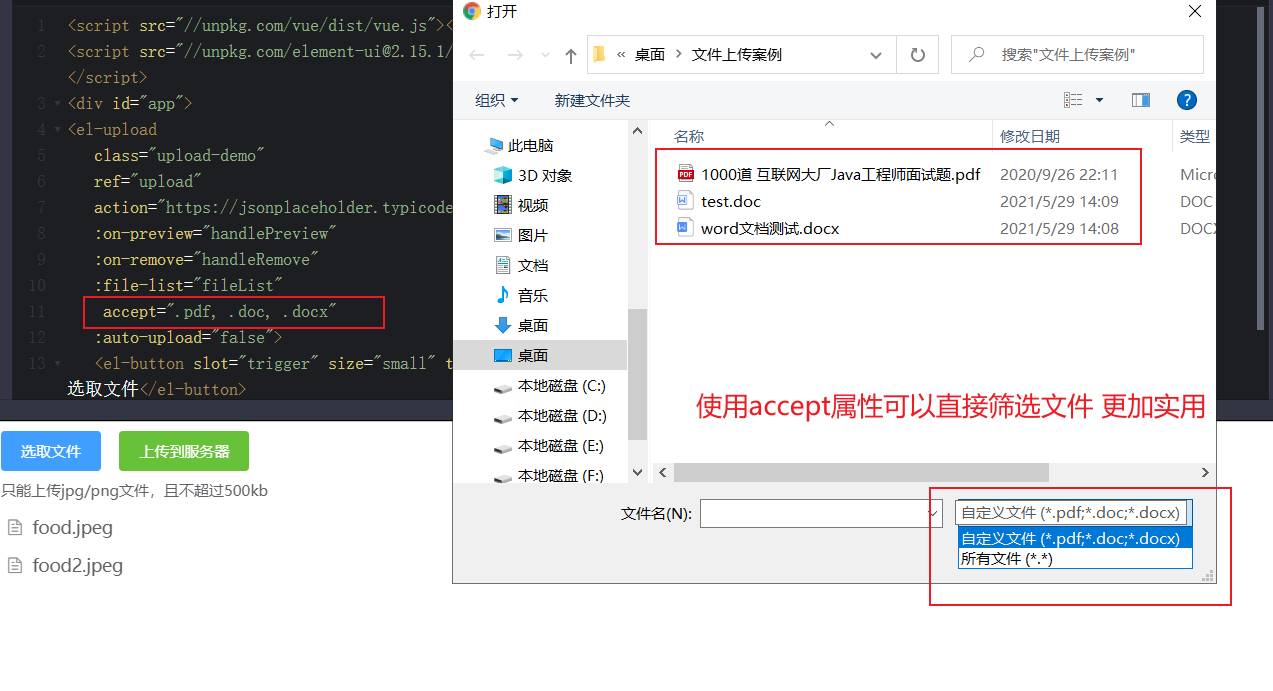This screenshot has height=691, width=1273.
Task: Collapse code fold arrow at line 13
Action: pos(58,363)
